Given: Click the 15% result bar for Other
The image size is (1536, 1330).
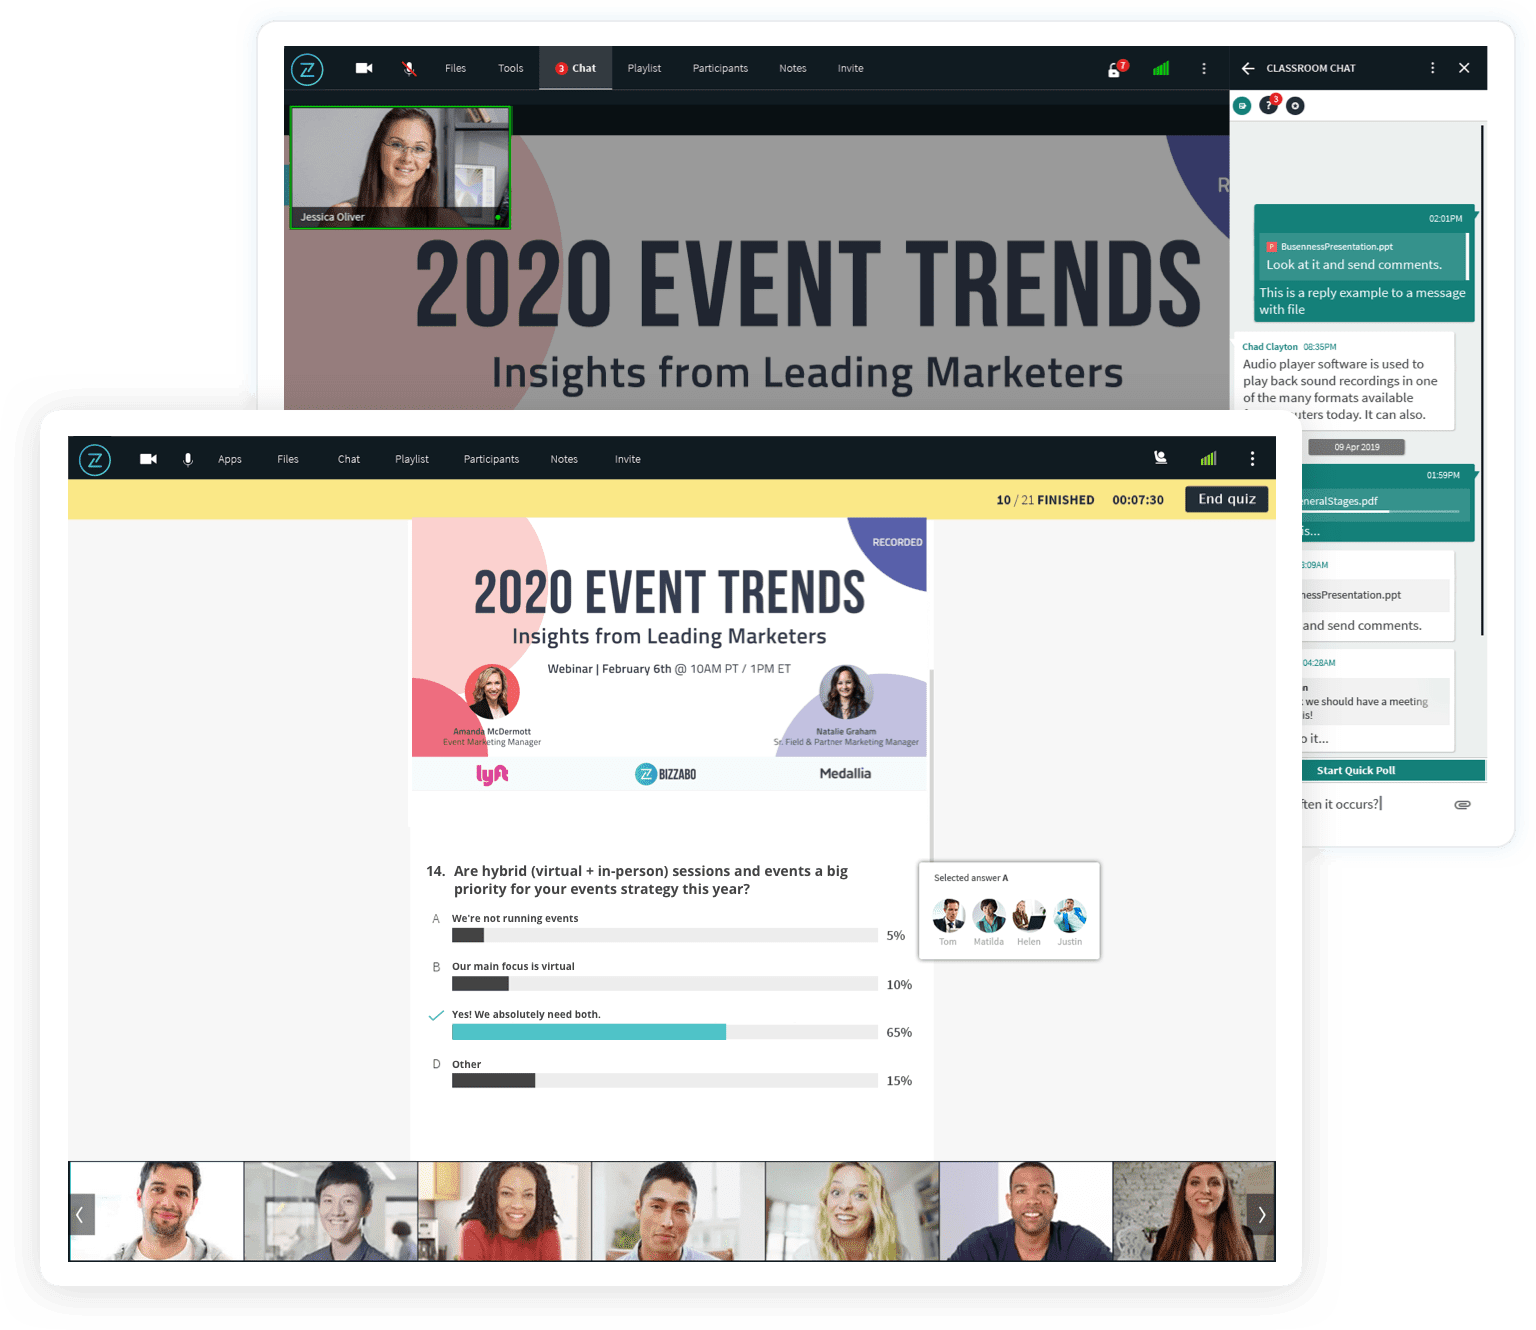Looking at the screenshot, I should coord(494,1080).
